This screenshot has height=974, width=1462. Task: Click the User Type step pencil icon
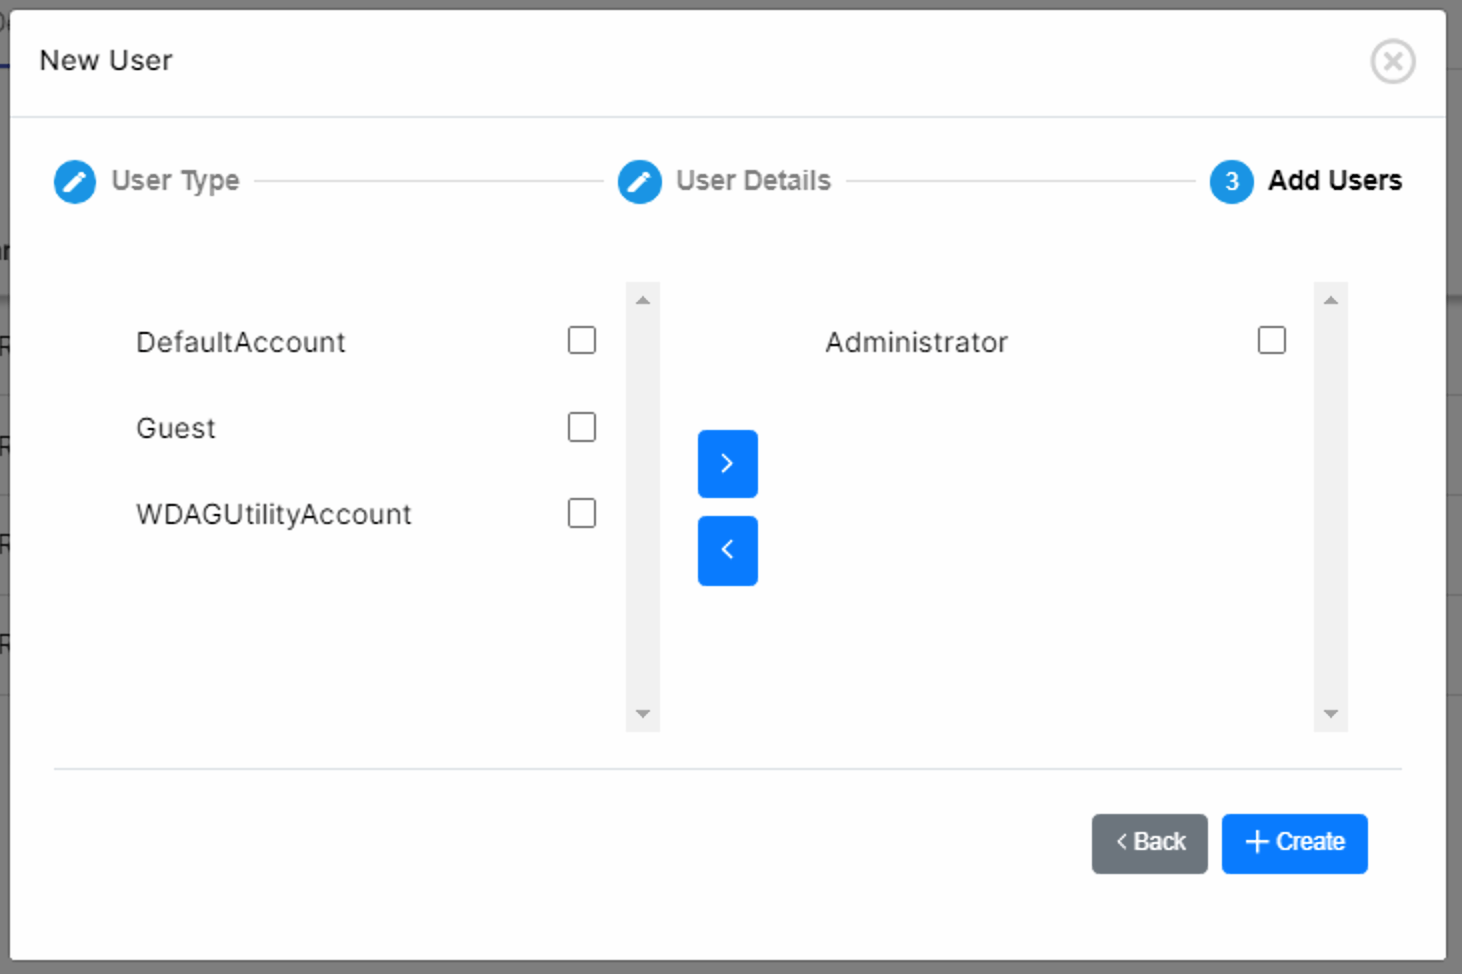tap(75, 182)
